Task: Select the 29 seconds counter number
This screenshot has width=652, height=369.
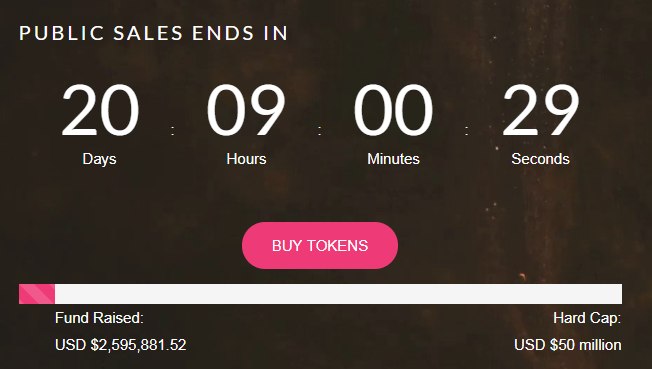Action: click(x=540, y=110)
